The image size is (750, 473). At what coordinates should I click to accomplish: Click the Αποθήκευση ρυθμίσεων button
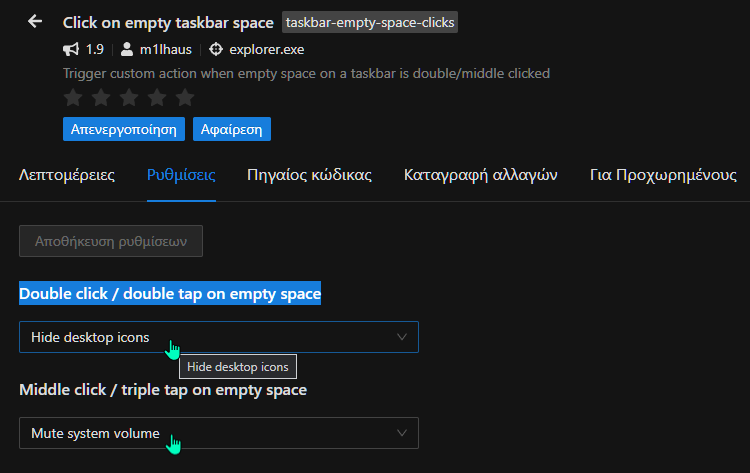coord(111,241)
